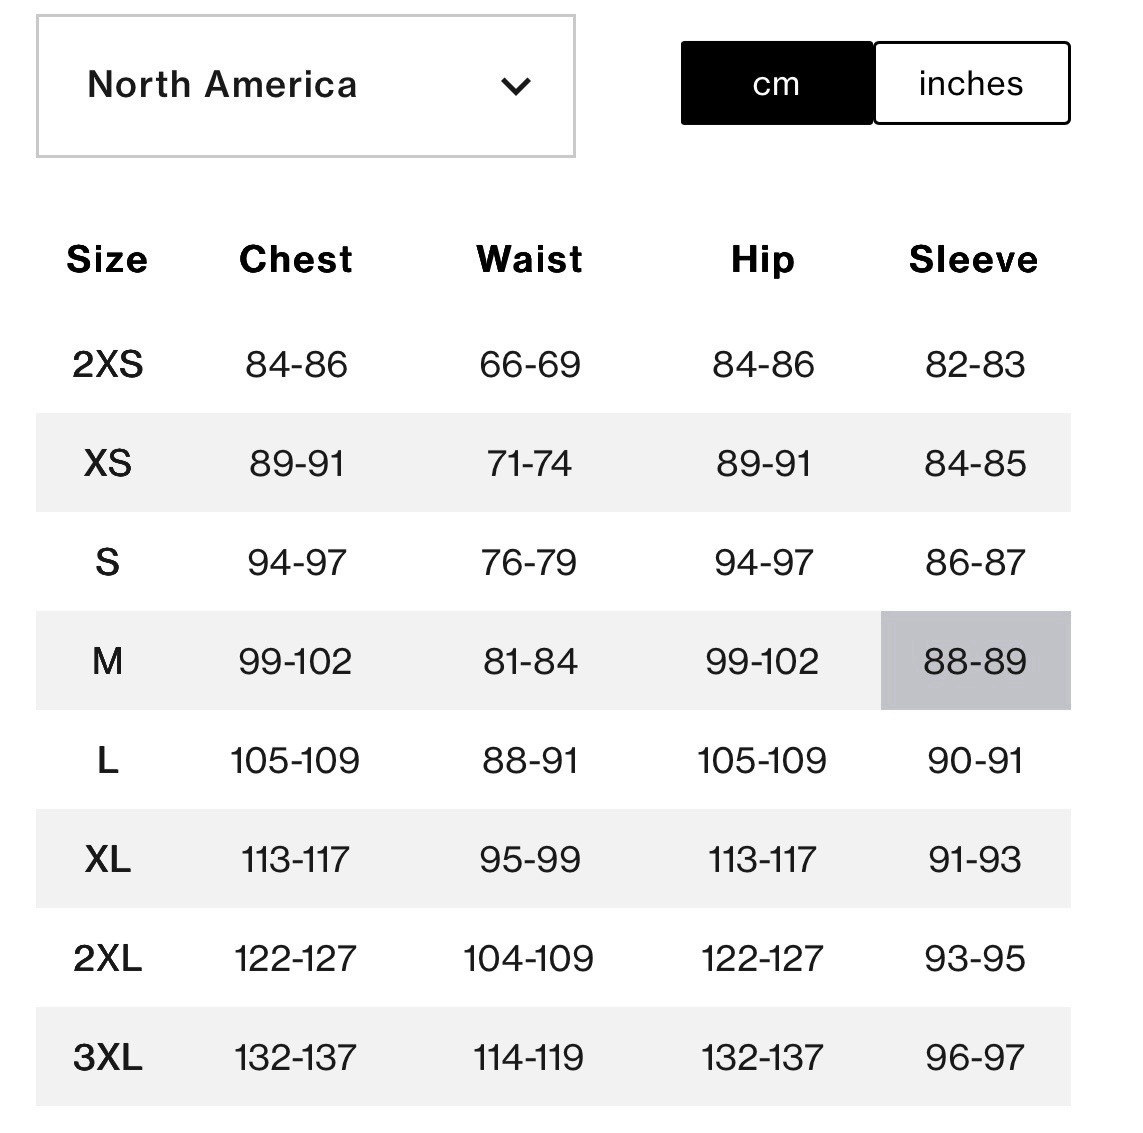Screen dimensions: 1143x1133
Task: Select the XL size row label
Action: click(108, 859)
